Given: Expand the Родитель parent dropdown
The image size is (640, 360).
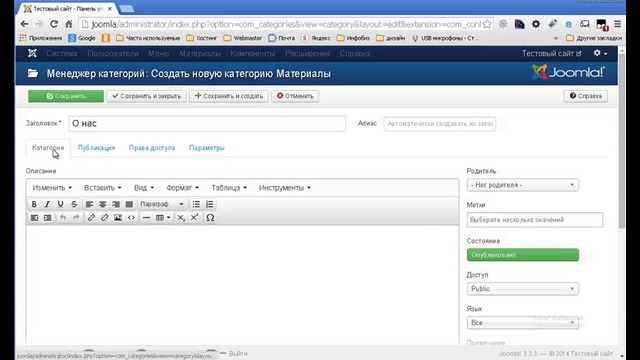Looking at the screenshot, I should [523, 185].
